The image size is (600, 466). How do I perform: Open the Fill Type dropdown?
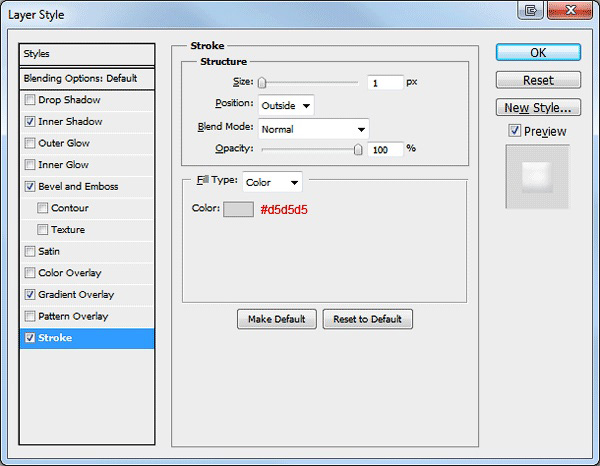point(272,182)
